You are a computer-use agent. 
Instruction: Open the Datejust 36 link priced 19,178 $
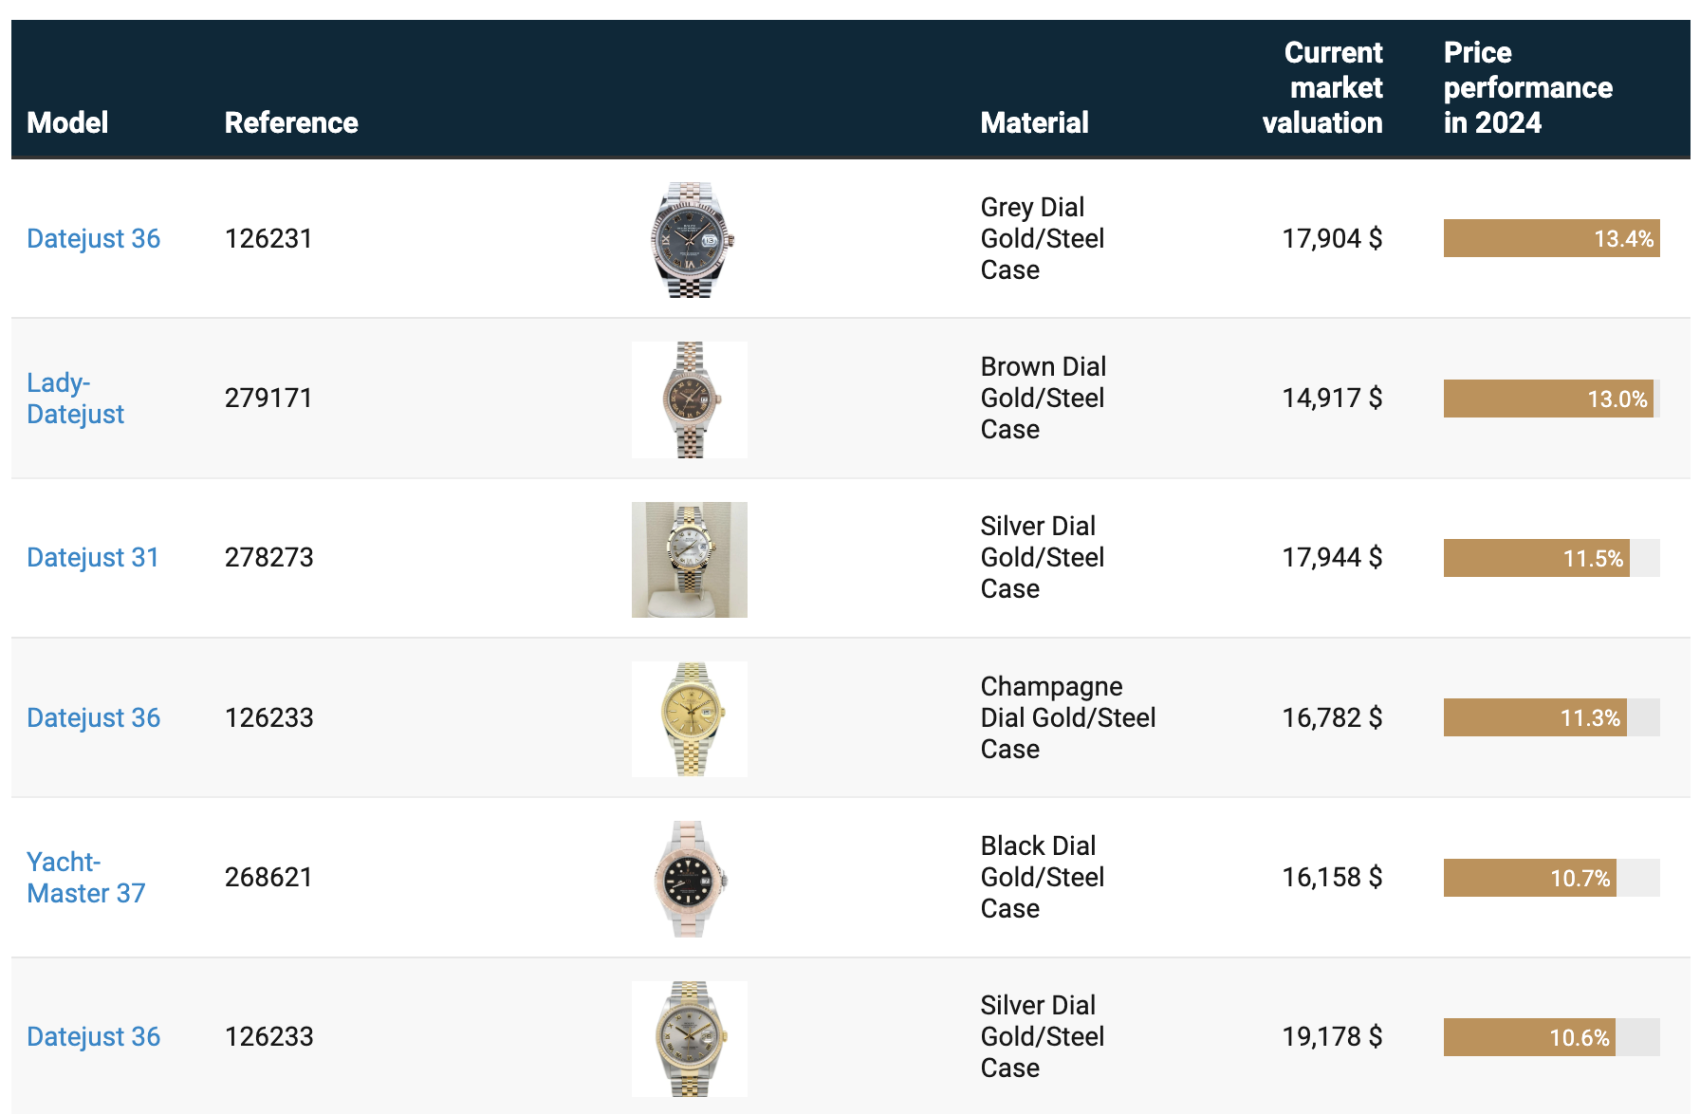(x=93, y=1037)
